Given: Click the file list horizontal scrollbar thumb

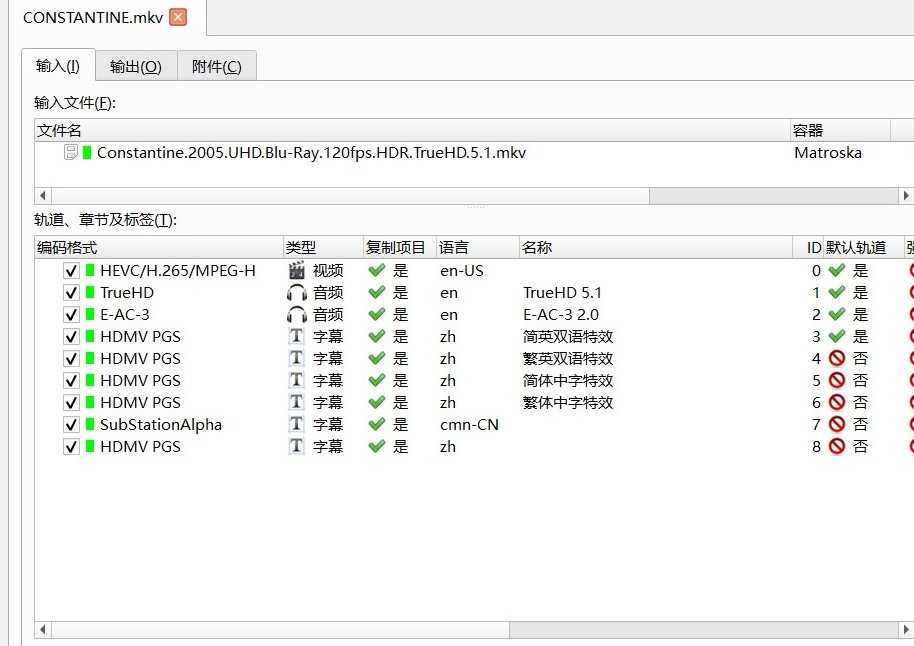Looking at the screenshot, I should click(x=350, y=195).
